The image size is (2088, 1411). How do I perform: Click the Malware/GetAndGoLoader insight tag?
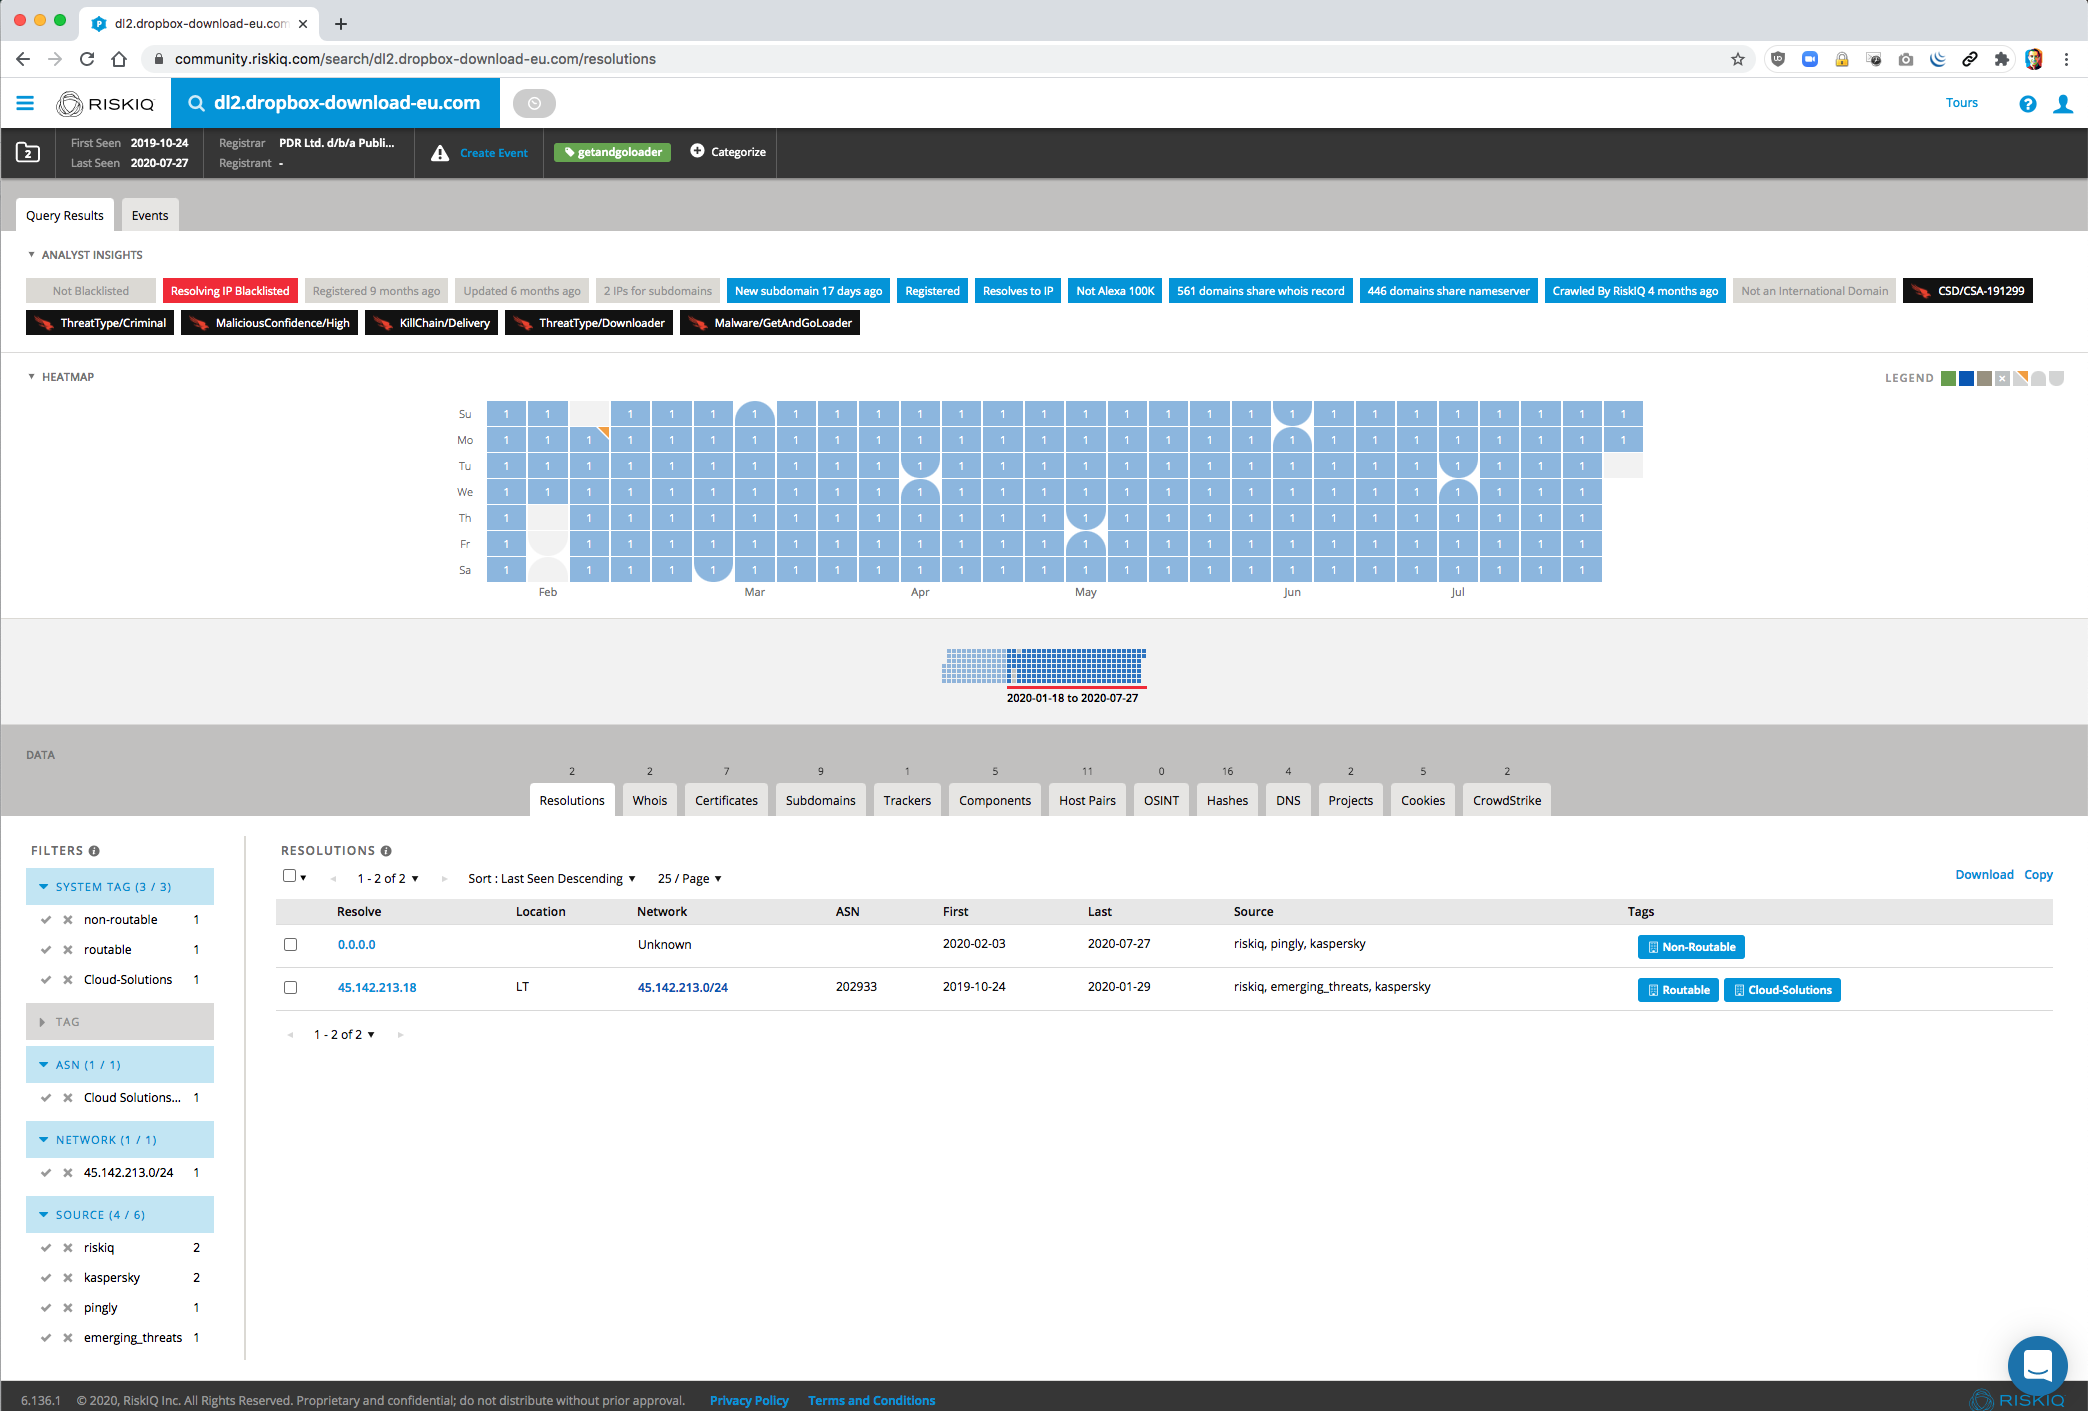tap(770, 323)
